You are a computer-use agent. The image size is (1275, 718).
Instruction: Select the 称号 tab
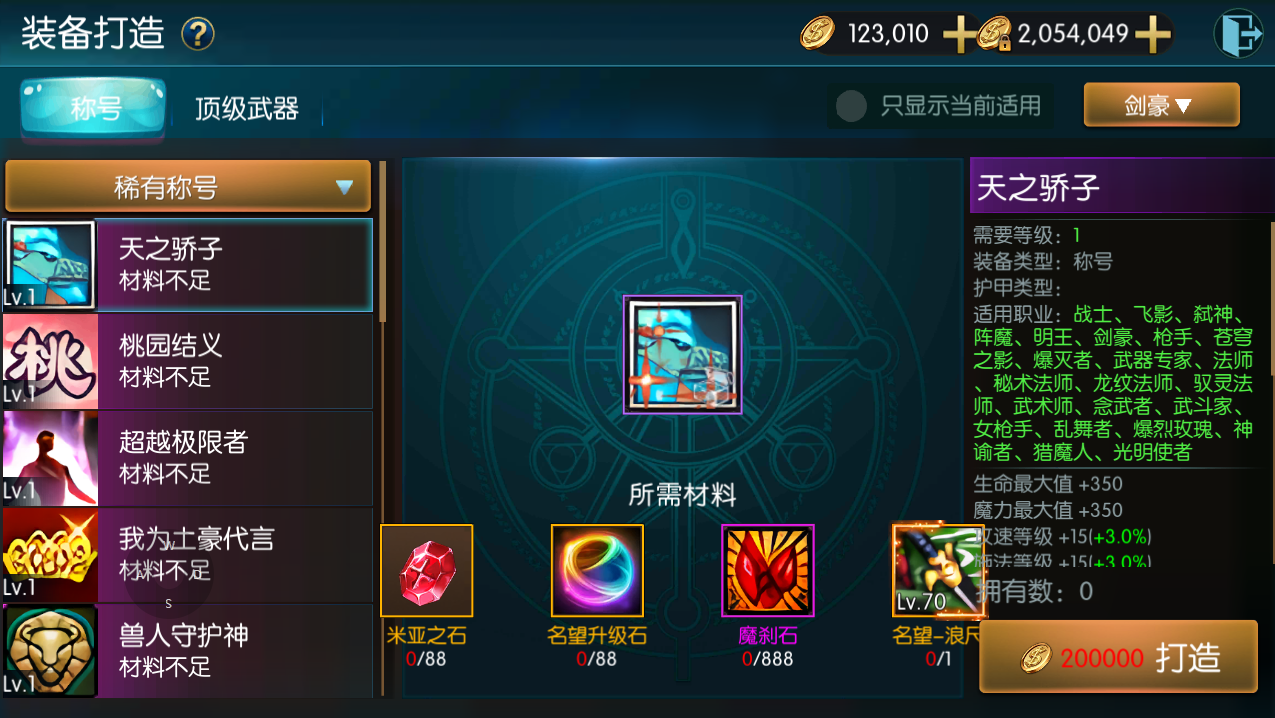pos(95,107)
